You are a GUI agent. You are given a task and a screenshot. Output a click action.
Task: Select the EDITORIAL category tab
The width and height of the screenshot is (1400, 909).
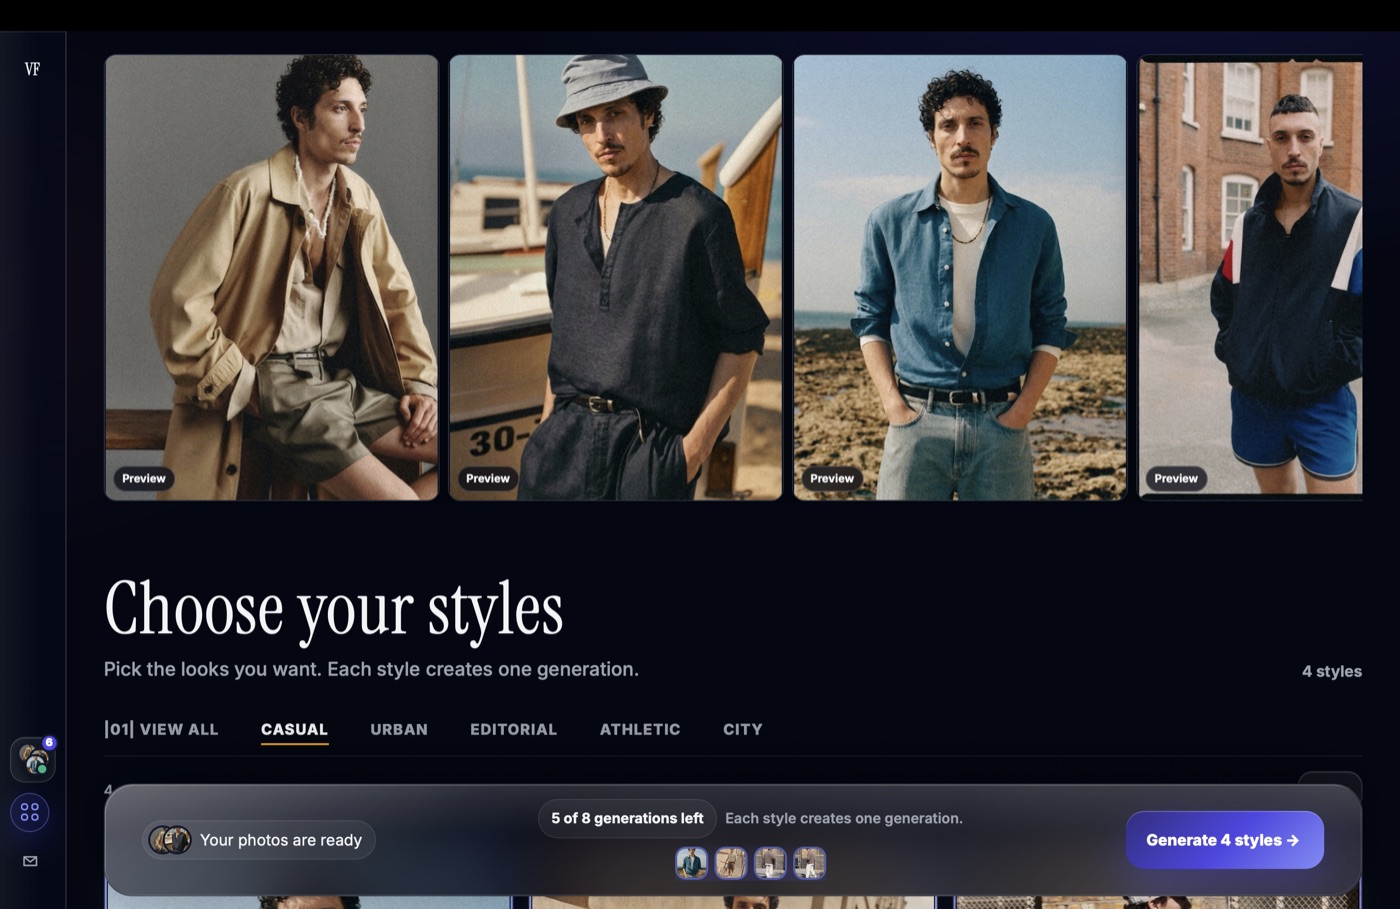[514, 730]
